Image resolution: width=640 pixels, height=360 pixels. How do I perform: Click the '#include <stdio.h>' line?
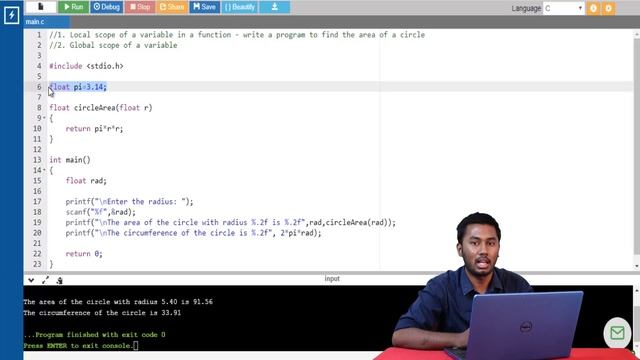pyautogui.click(x=86, y=66)
